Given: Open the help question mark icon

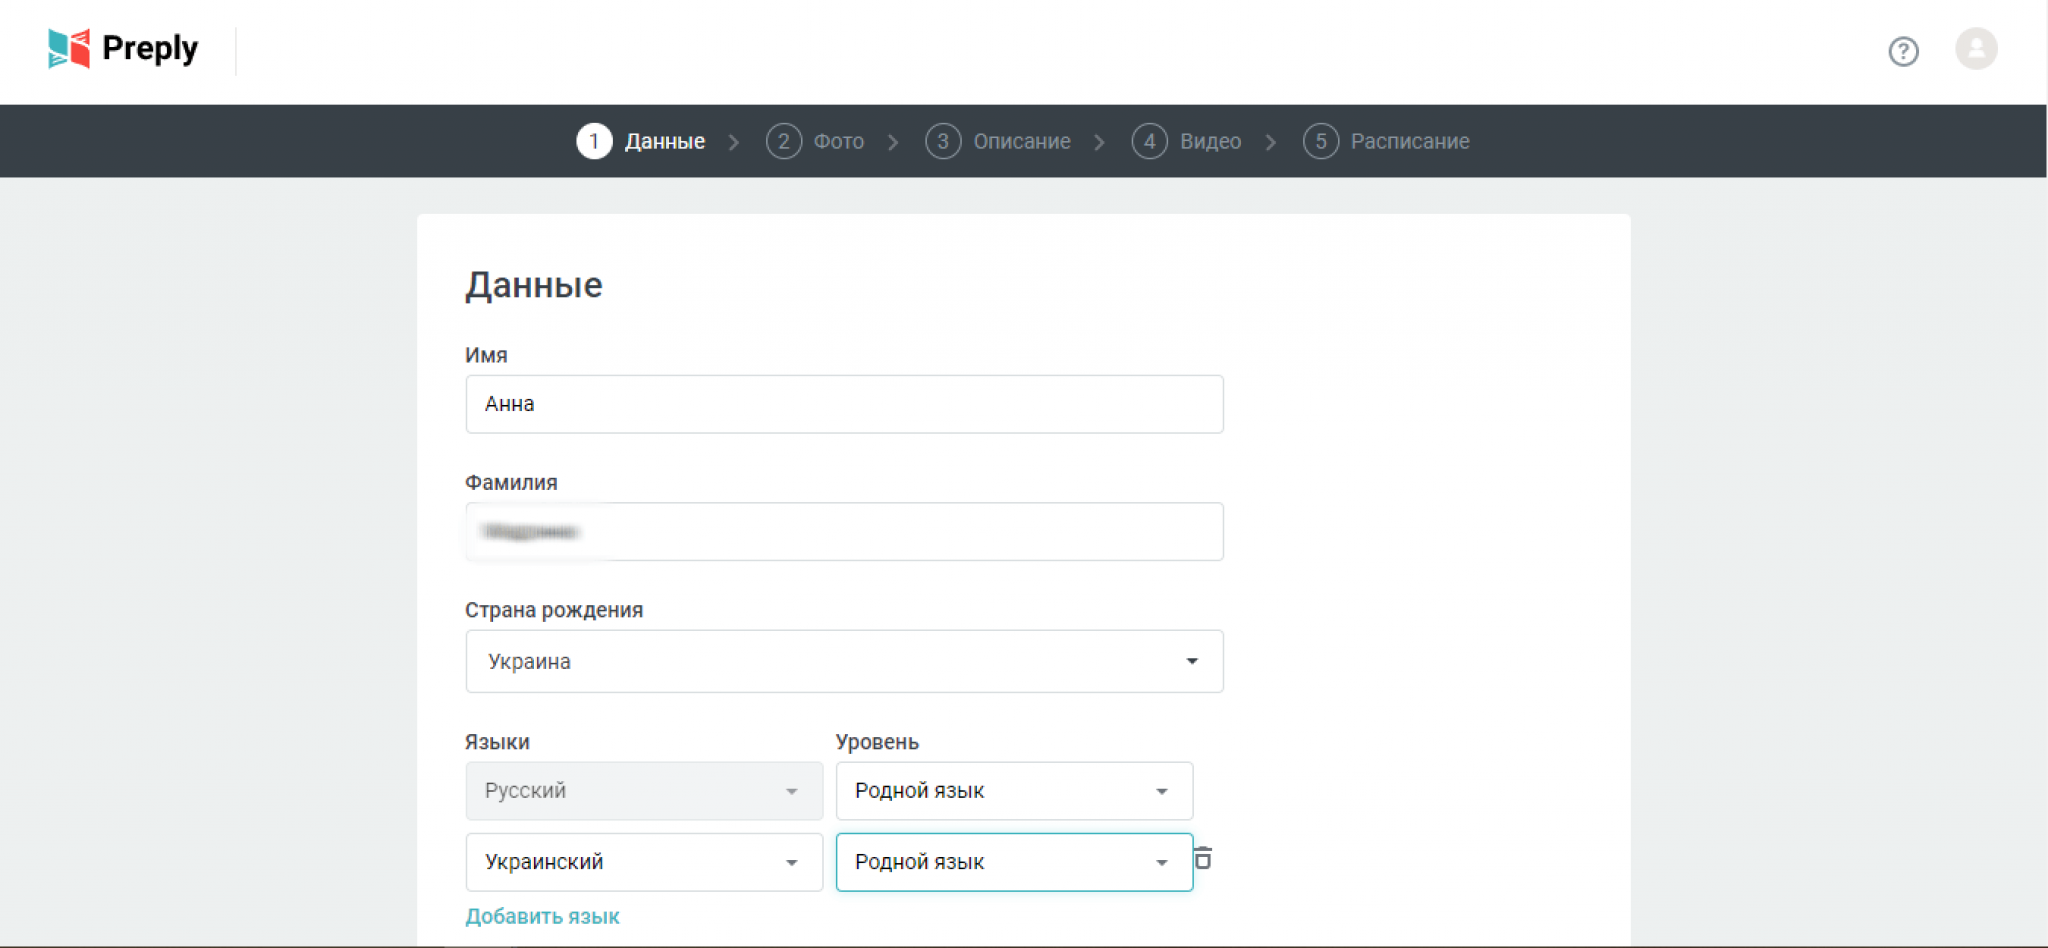Looking at the screenshot, I should point(1903,51).
